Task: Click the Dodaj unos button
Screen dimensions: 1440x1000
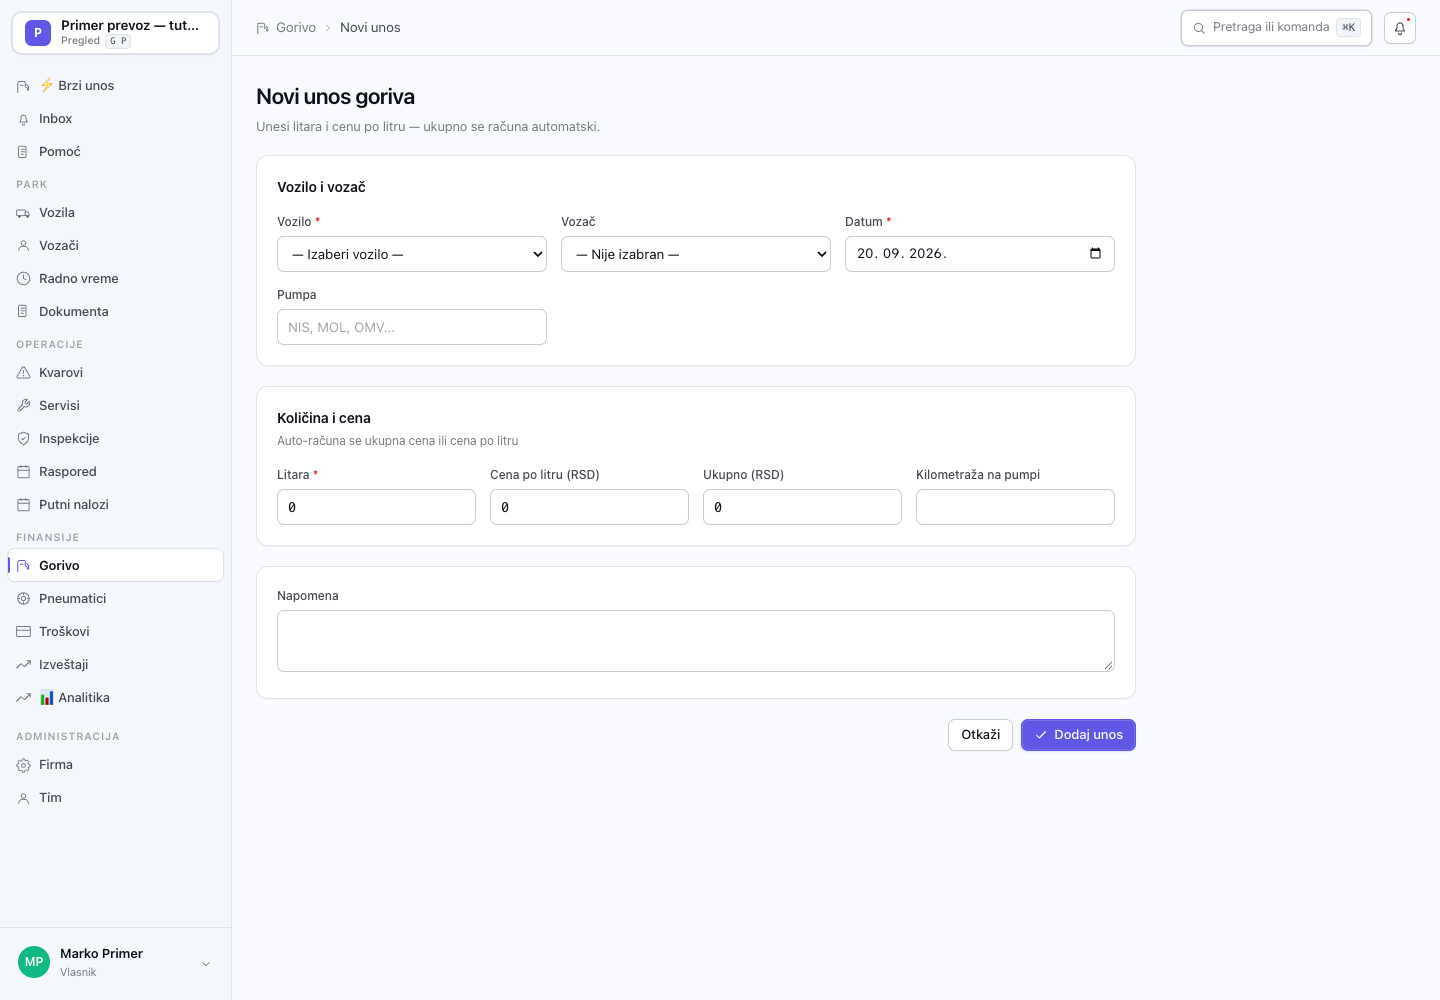Action: [1078, 735]
